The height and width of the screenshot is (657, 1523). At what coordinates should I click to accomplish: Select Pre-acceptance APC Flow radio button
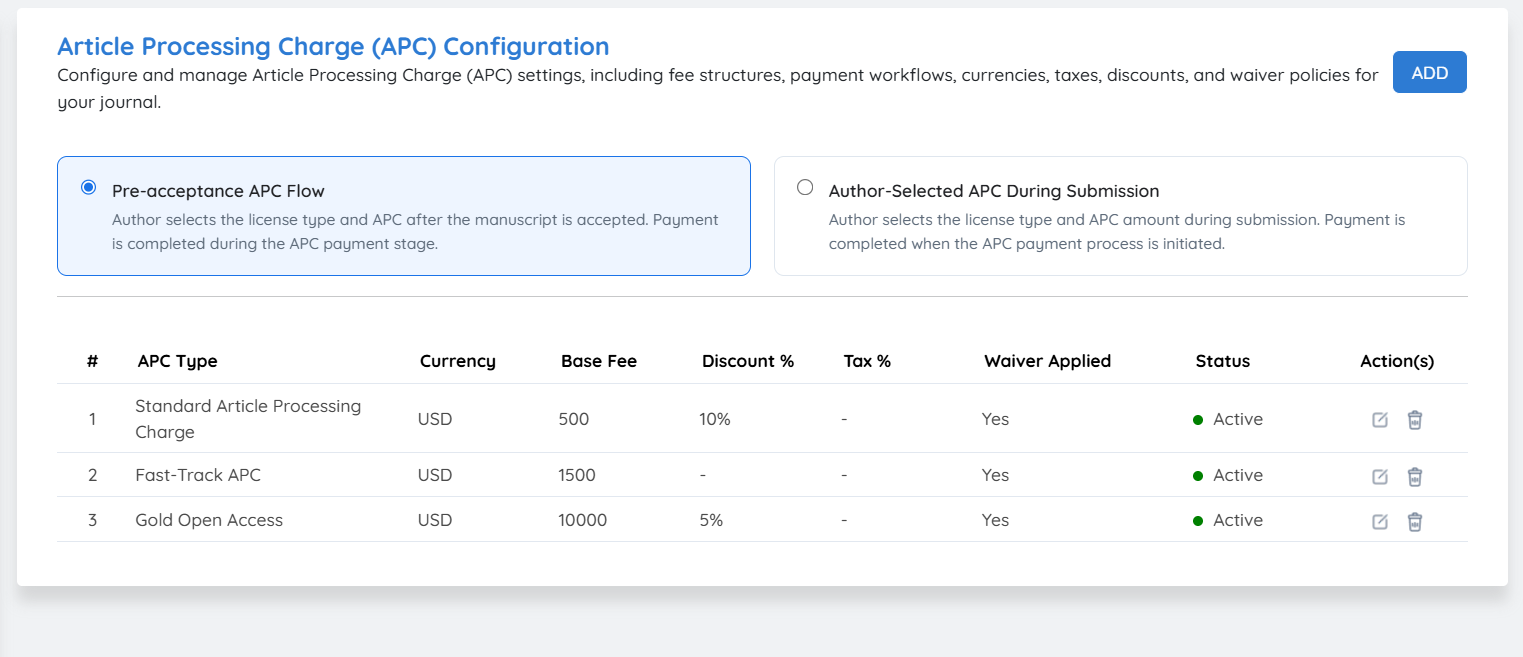[88, 187]
